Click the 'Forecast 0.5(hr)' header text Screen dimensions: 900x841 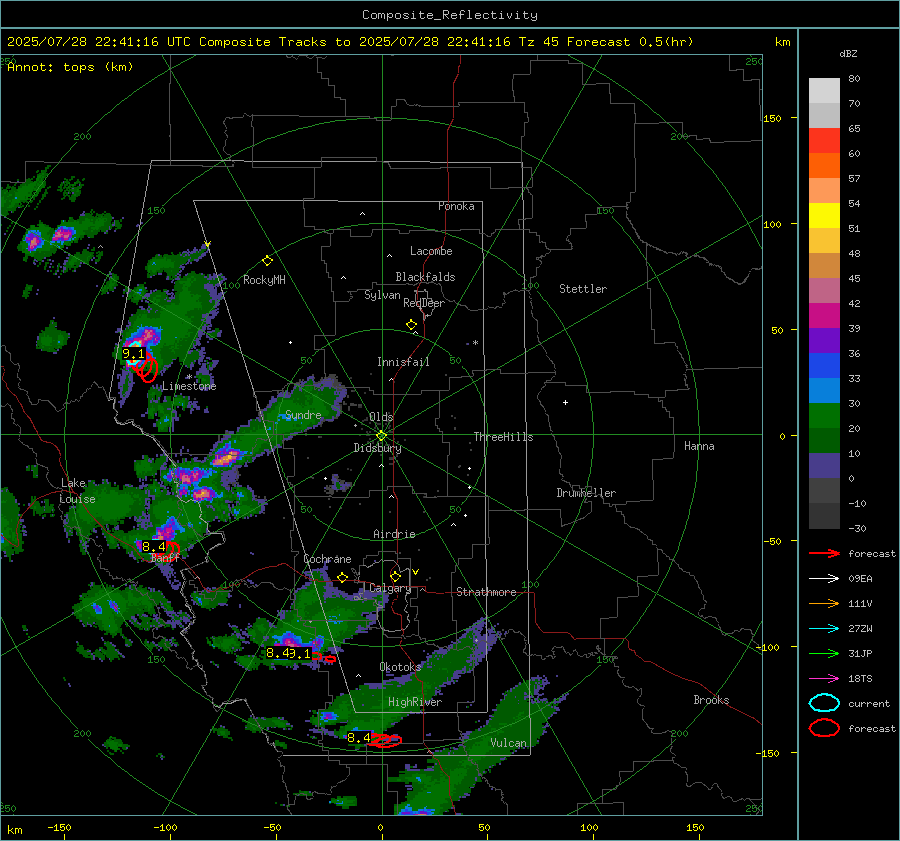pos(630,42)
